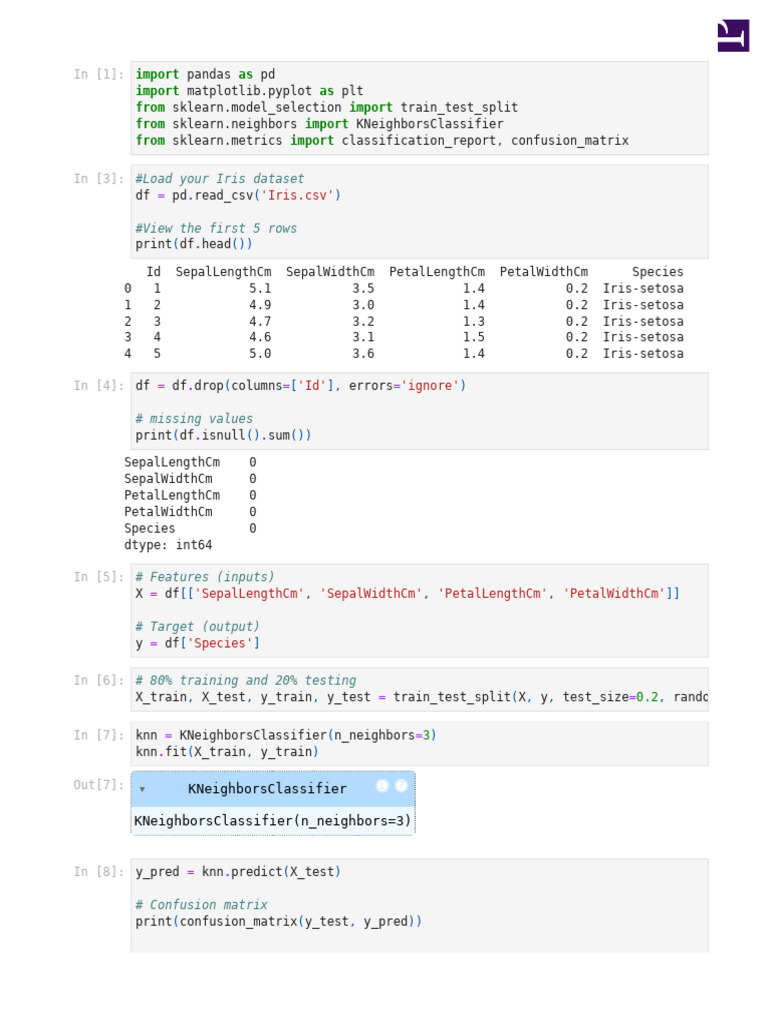Screen dimensions: 768x1024
Task: Click the purple logo icon at top right
Action: point(733,35)
